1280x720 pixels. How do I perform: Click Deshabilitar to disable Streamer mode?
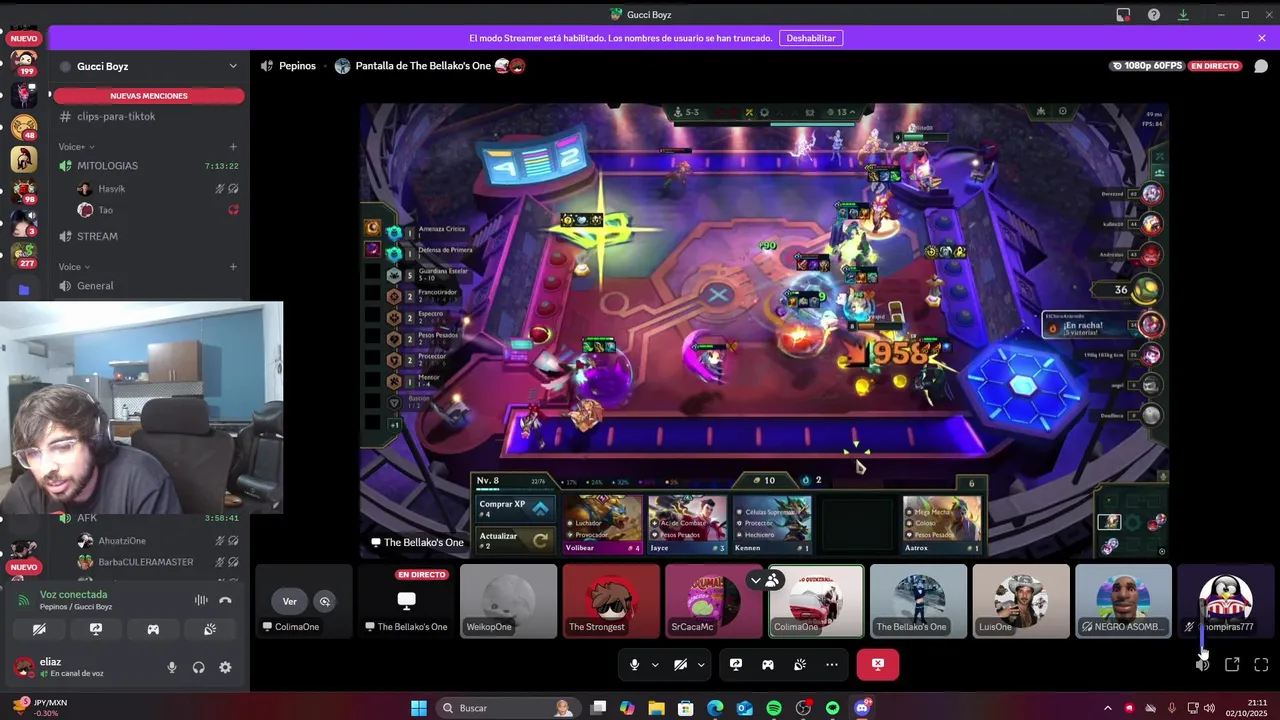(811, 38)
